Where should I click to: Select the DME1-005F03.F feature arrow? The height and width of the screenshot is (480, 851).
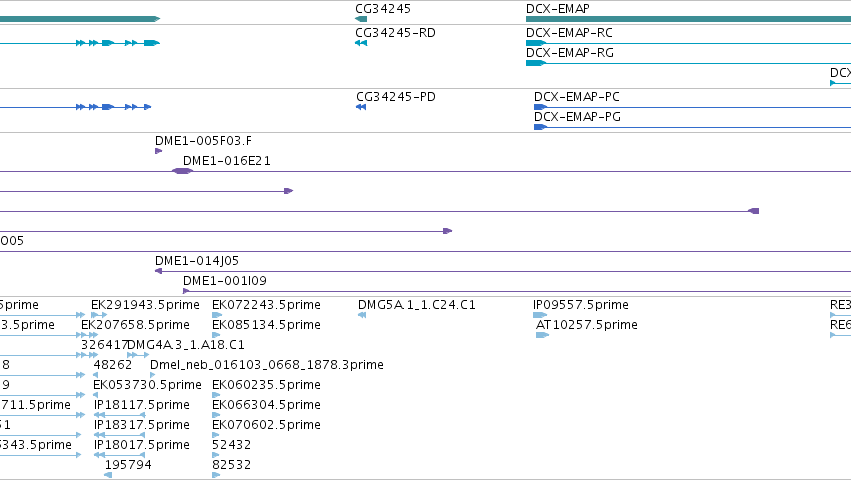(158, 151)
